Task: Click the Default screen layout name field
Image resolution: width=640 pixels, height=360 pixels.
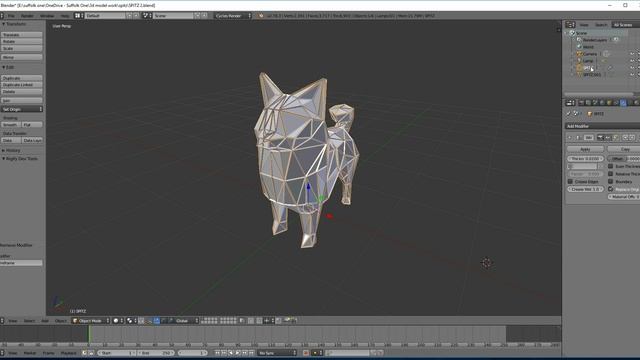Action: point(105,16)
